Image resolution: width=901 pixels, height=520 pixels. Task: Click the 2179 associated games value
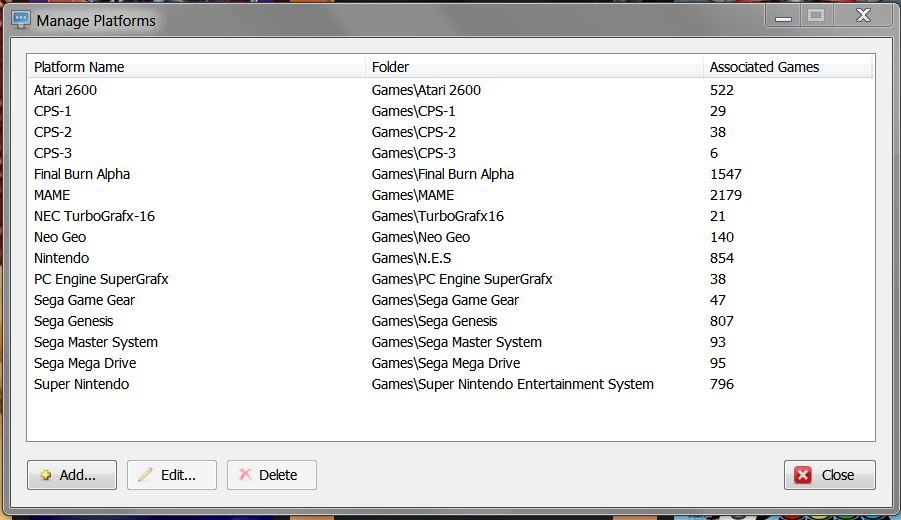726,195
